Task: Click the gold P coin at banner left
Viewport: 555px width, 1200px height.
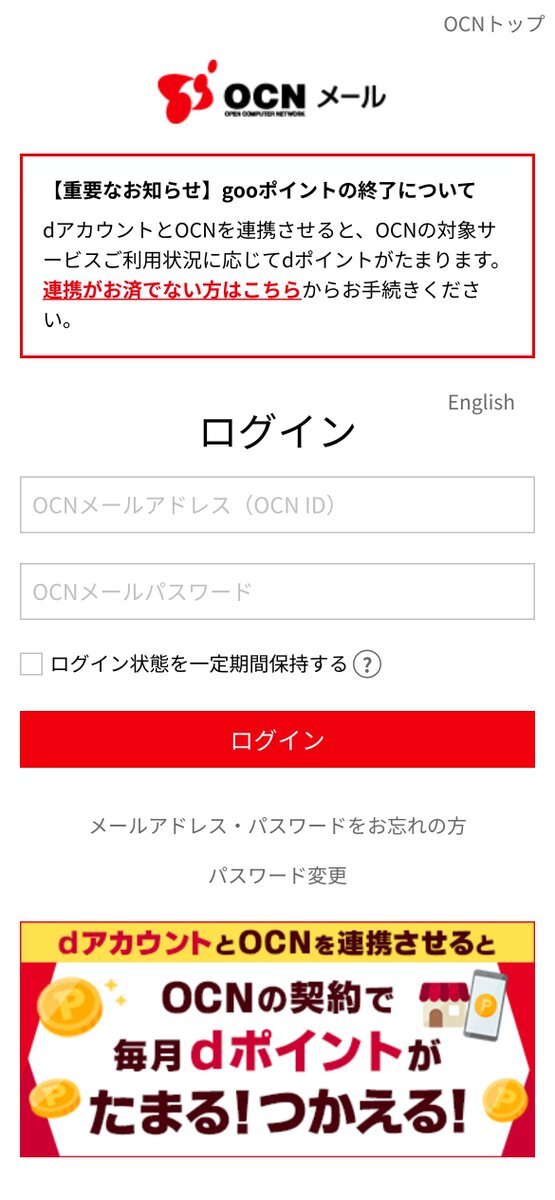Action: coord(70,1005)
